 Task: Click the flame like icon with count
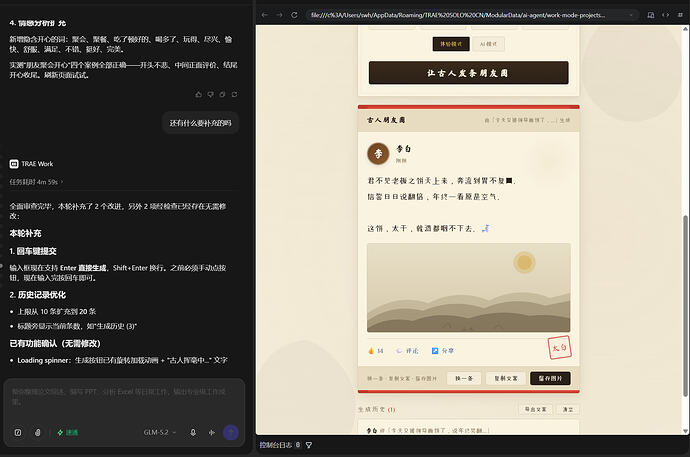(375, 351)
